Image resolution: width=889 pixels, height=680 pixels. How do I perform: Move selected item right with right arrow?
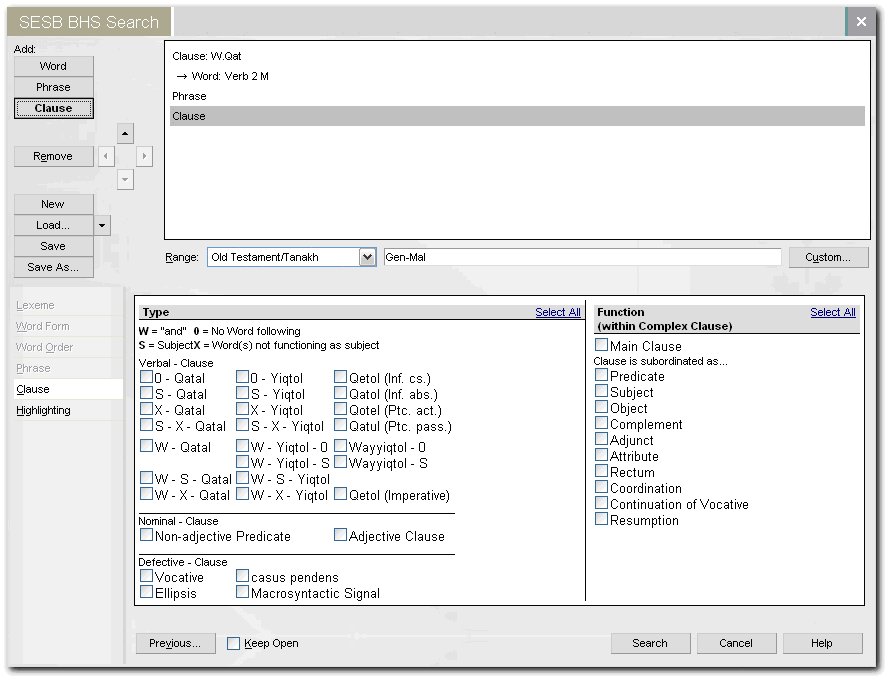click(x=145, y=156)
